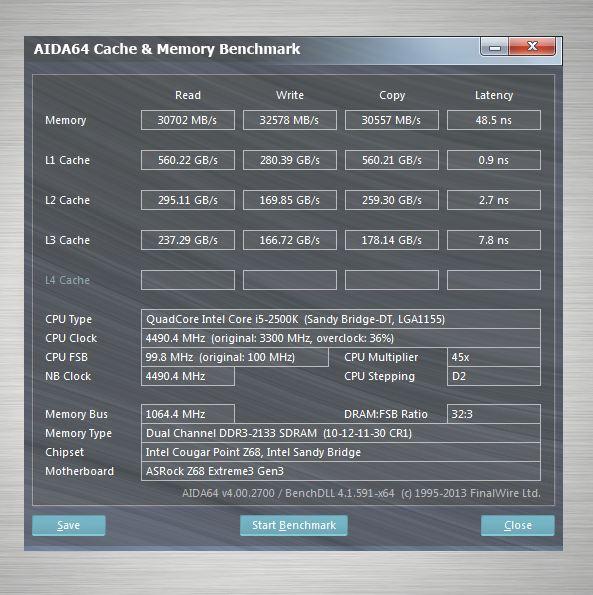Close window with red X button
Viewport: 593px width, 595px height.
[x=532, y=47]
